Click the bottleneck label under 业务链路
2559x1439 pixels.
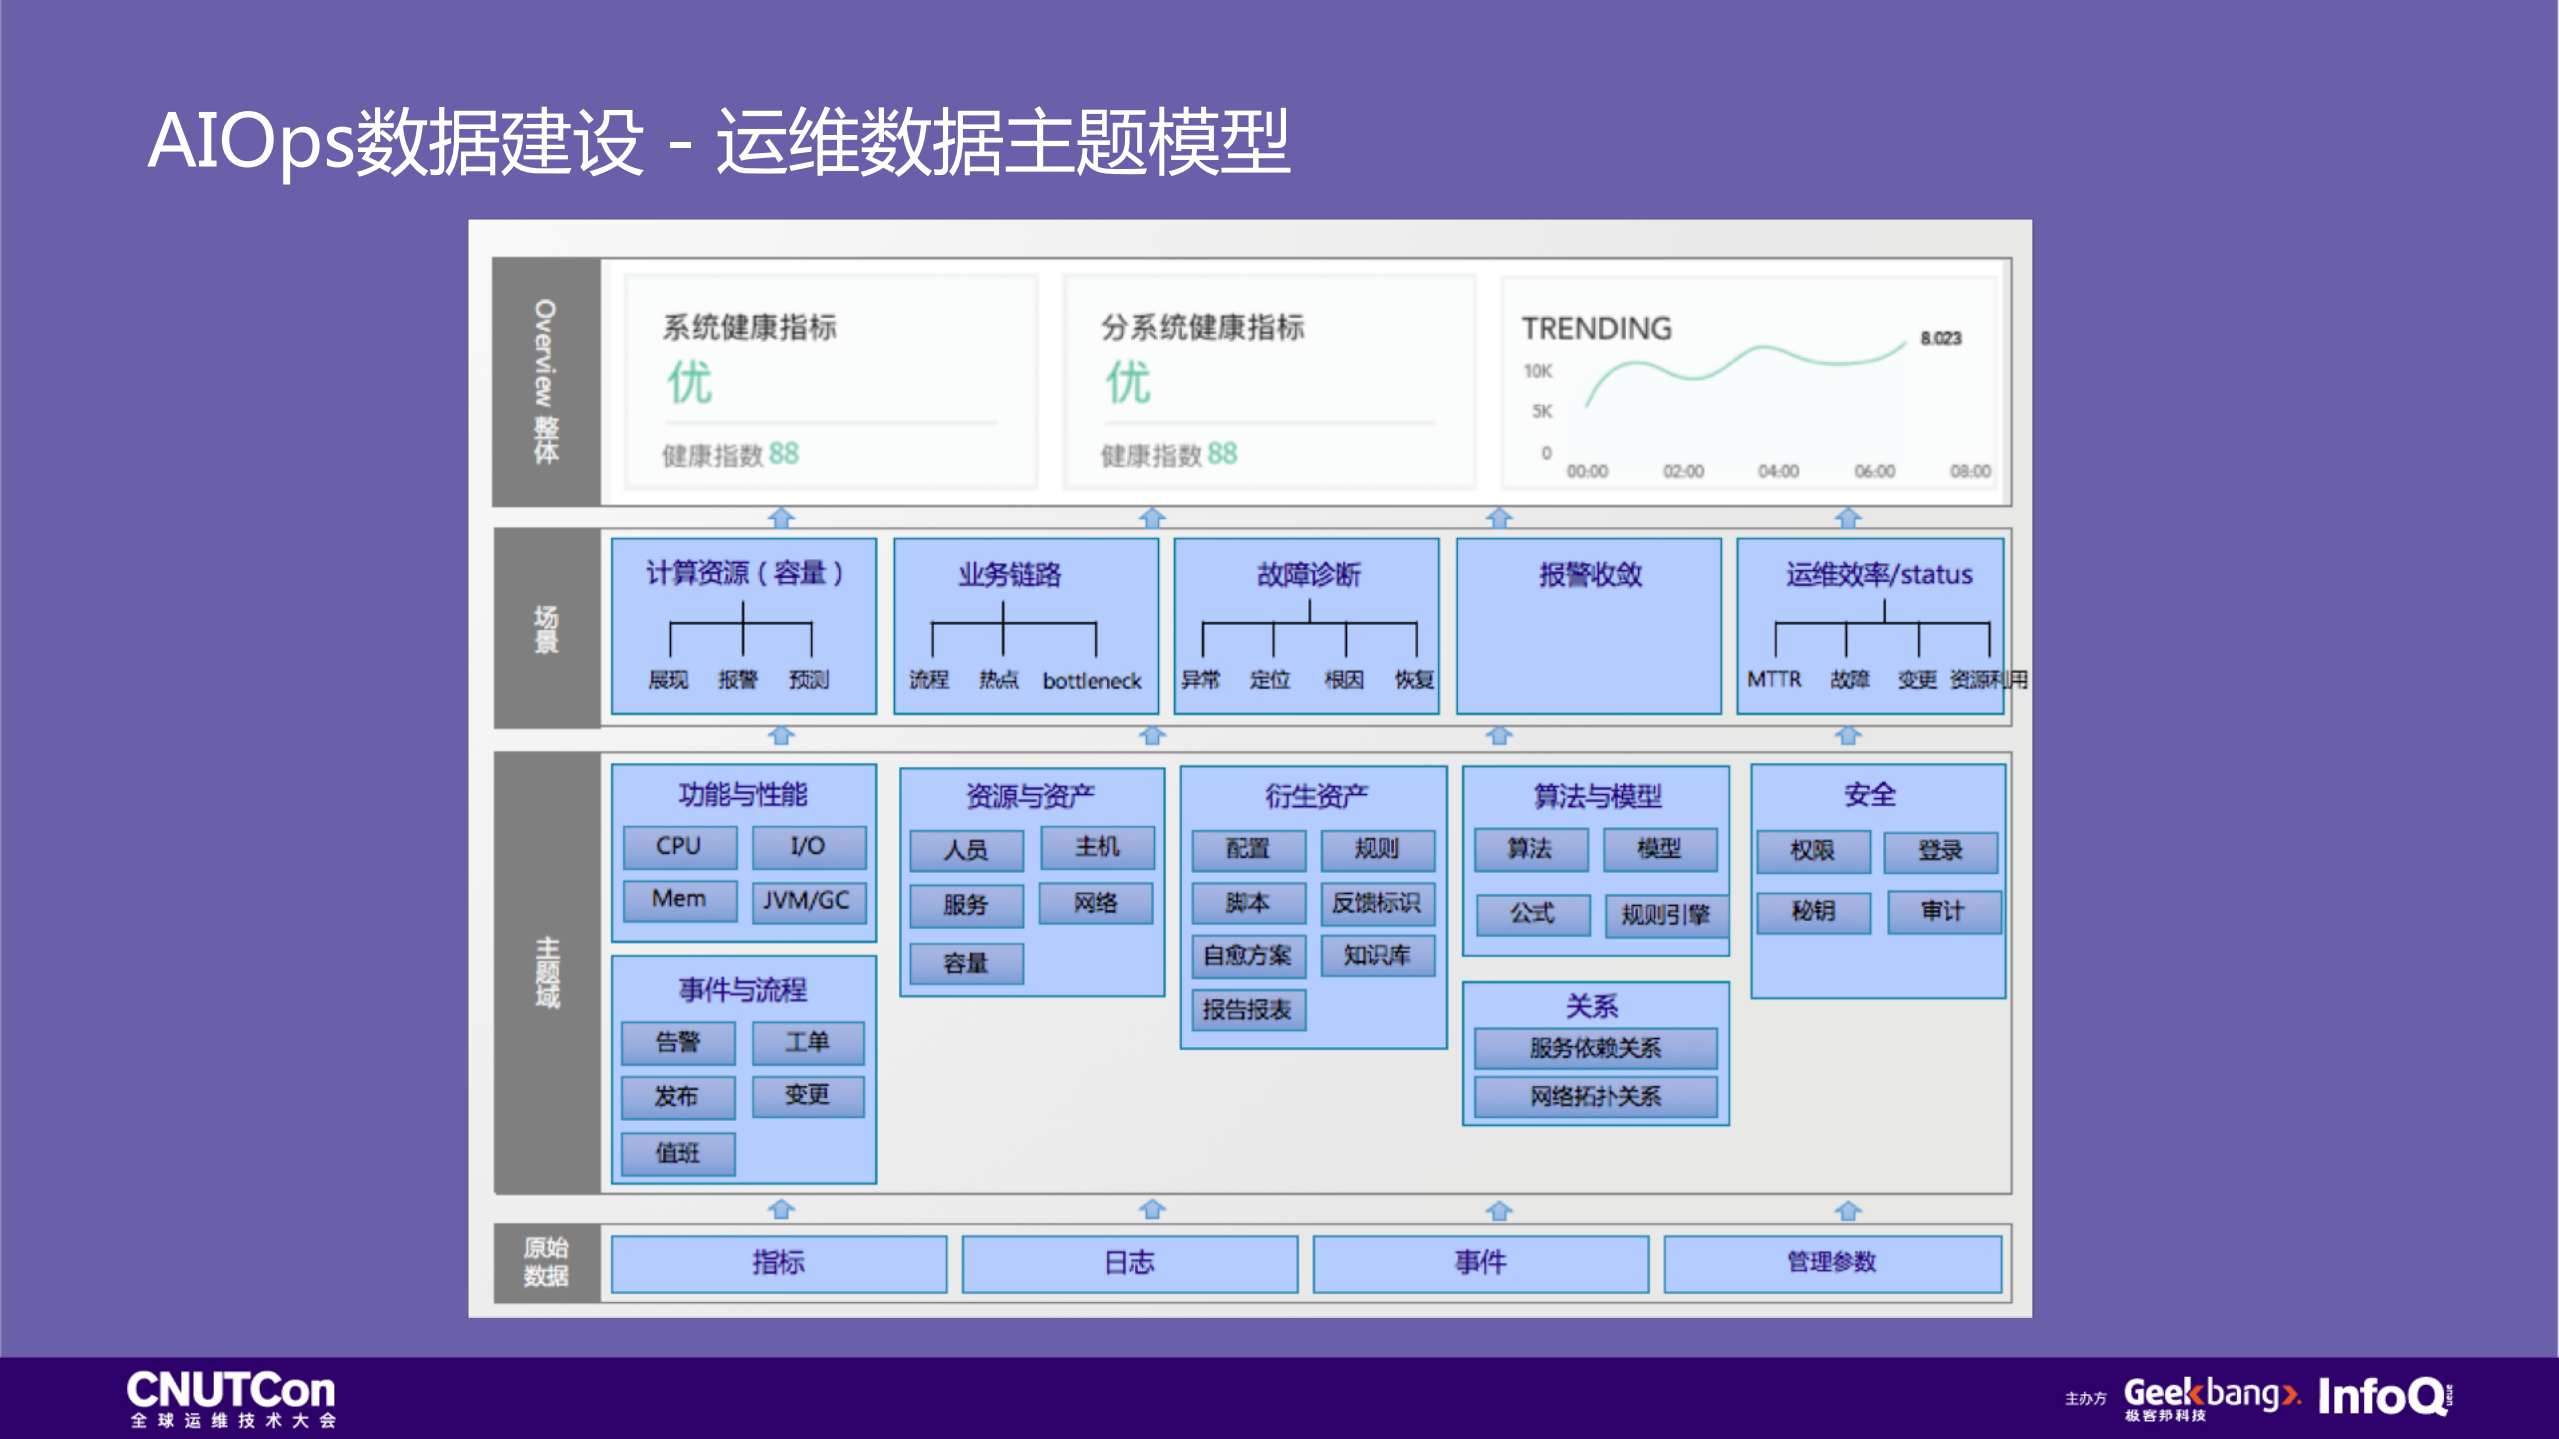click(1092, 680)
